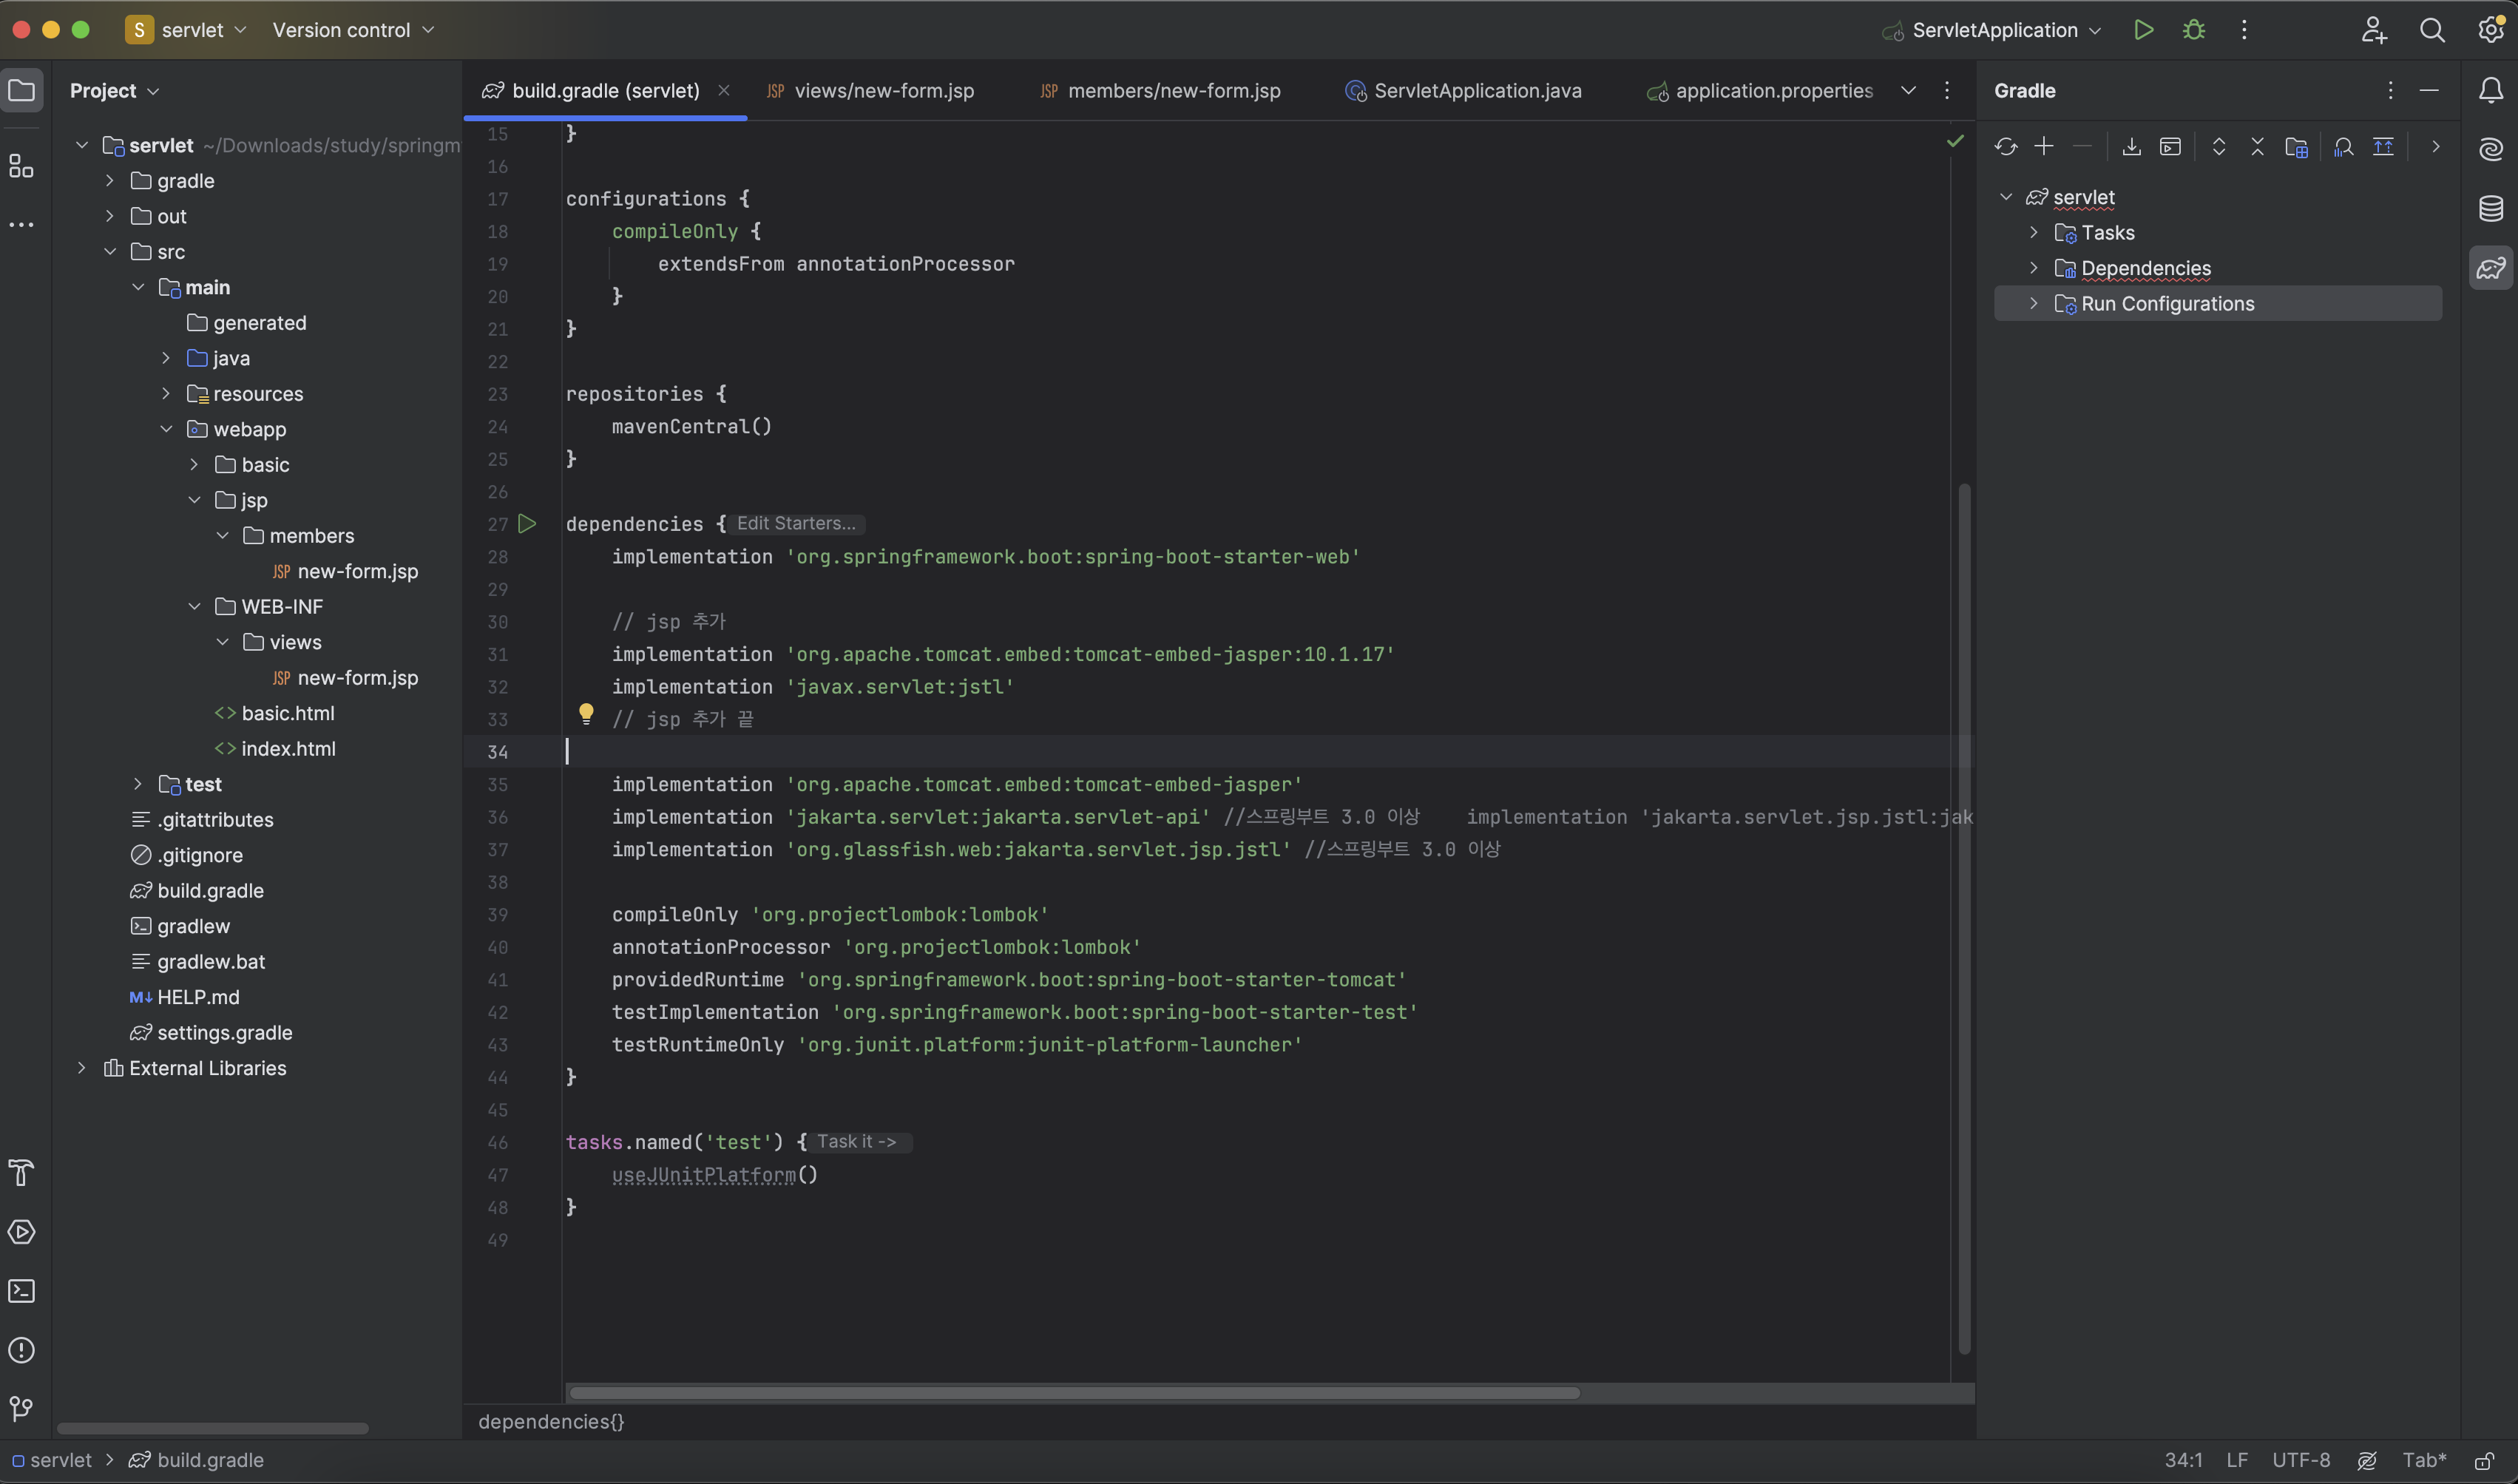2518x1484 pixels.
Task: Show more Gradle toolbar items chevron
Action: point(2436,147)
